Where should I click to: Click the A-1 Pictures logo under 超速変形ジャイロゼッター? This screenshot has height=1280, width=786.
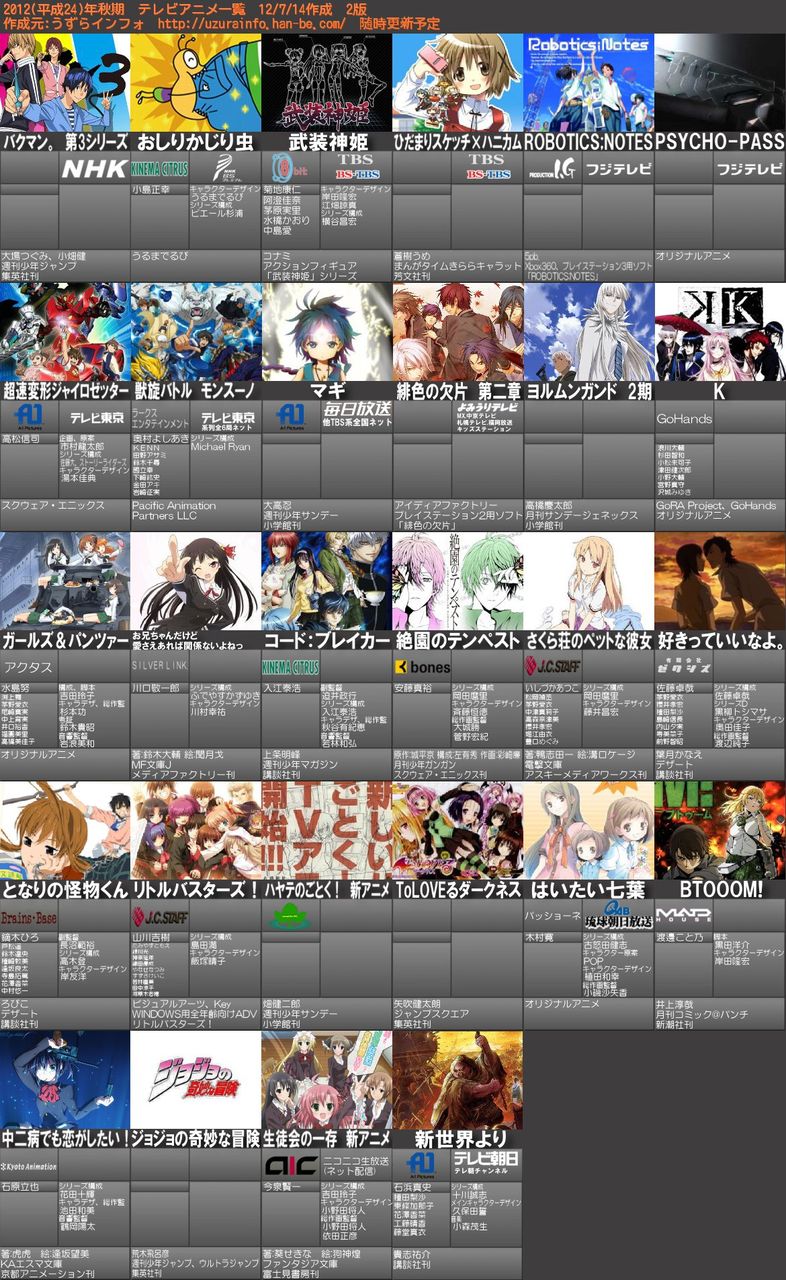28,416
